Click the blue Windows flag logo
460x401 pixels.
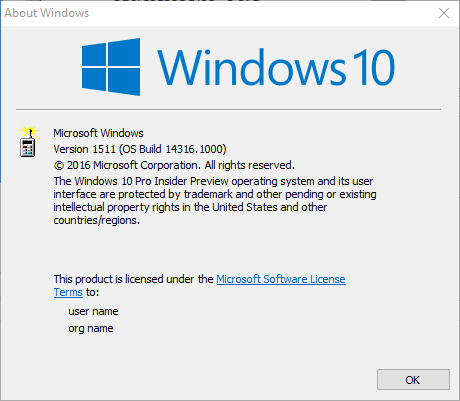point(111,67)
